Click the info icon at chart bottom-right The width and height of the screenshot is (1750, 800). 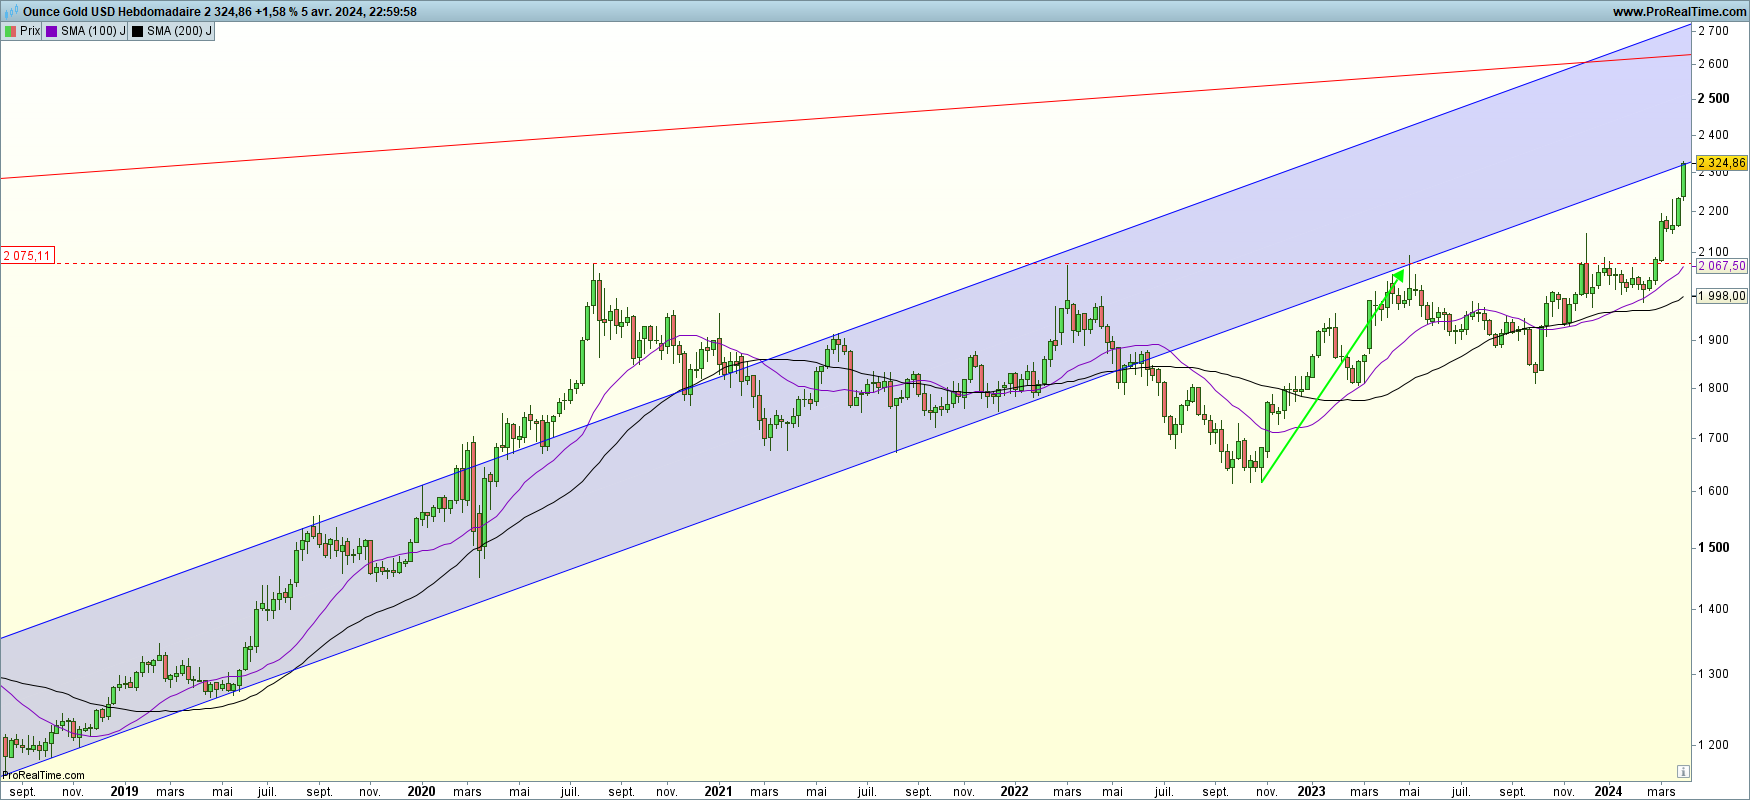[1683, 771]
